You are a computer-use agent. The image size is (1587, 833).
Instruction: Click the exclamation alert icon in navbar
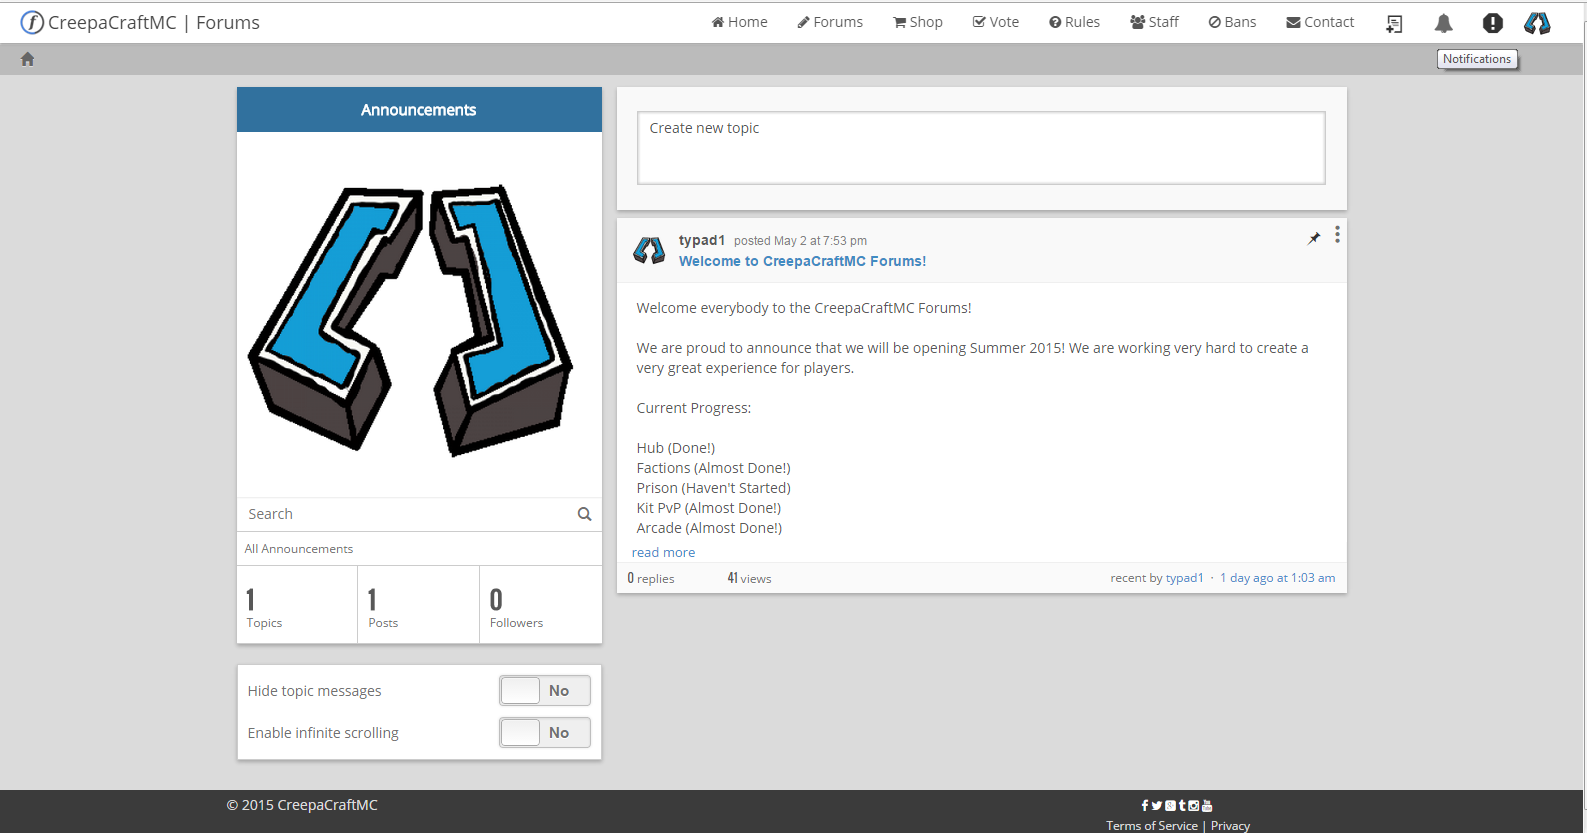point(1492,23)
